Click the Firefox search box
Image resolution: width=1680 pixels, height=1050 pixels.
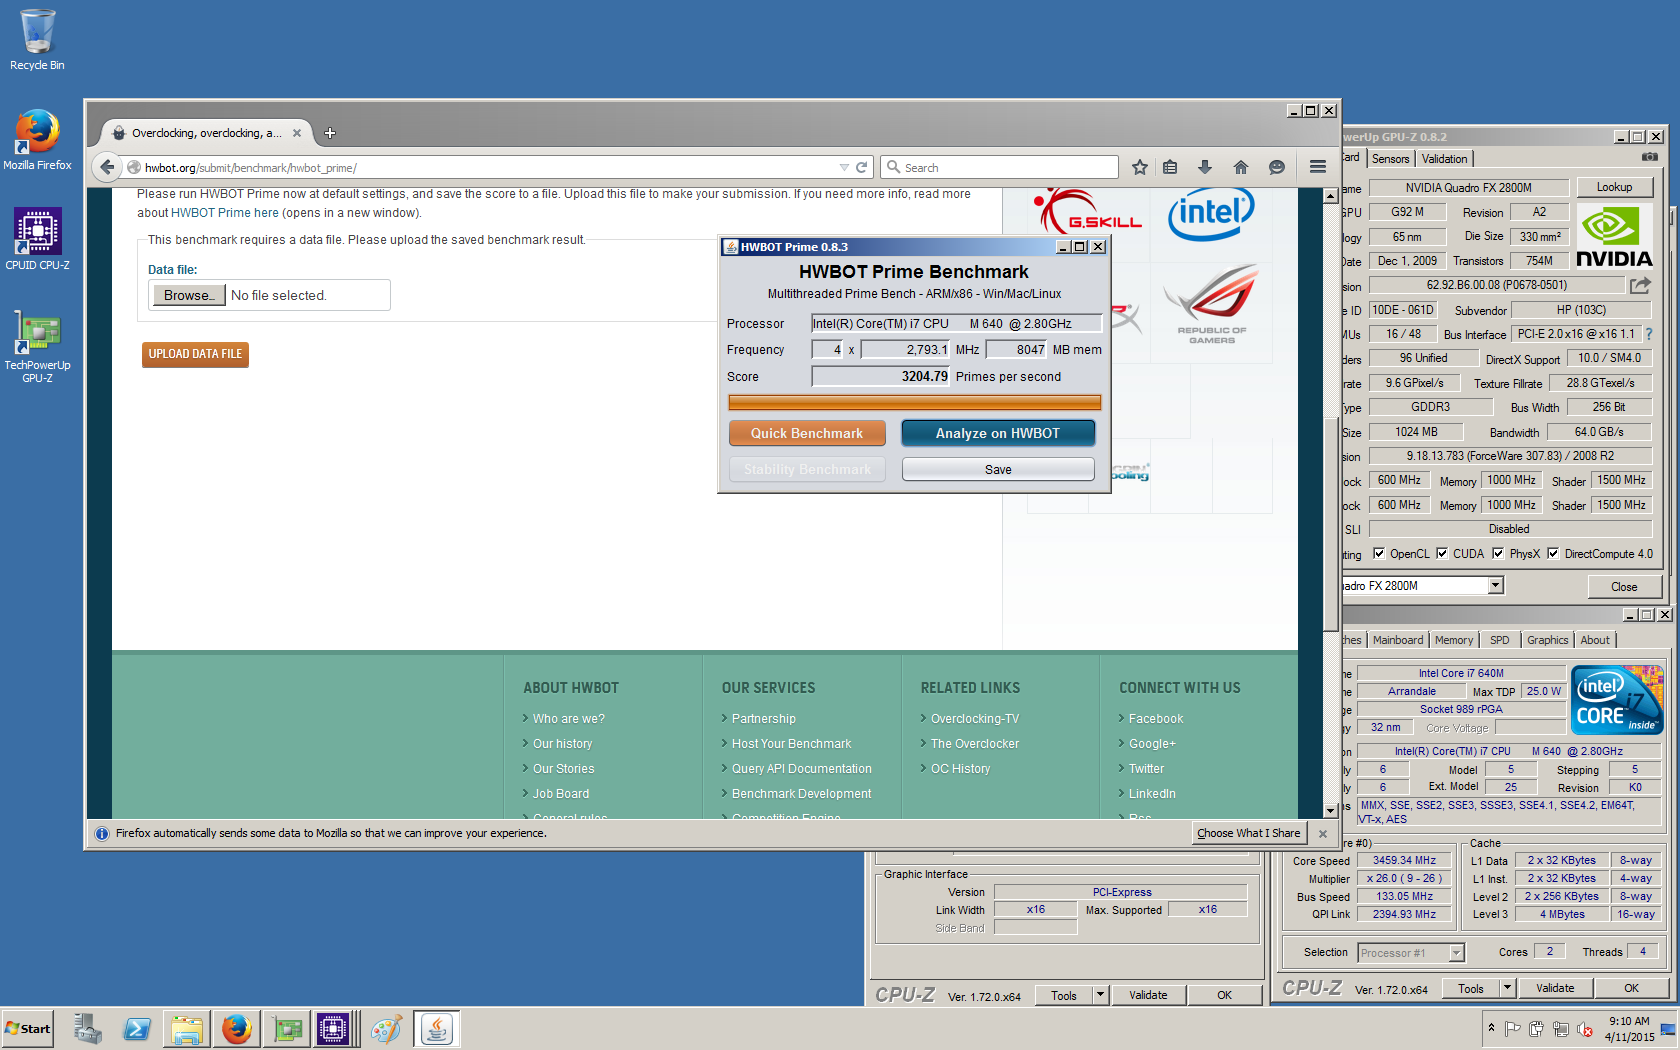pos(1000,167)
